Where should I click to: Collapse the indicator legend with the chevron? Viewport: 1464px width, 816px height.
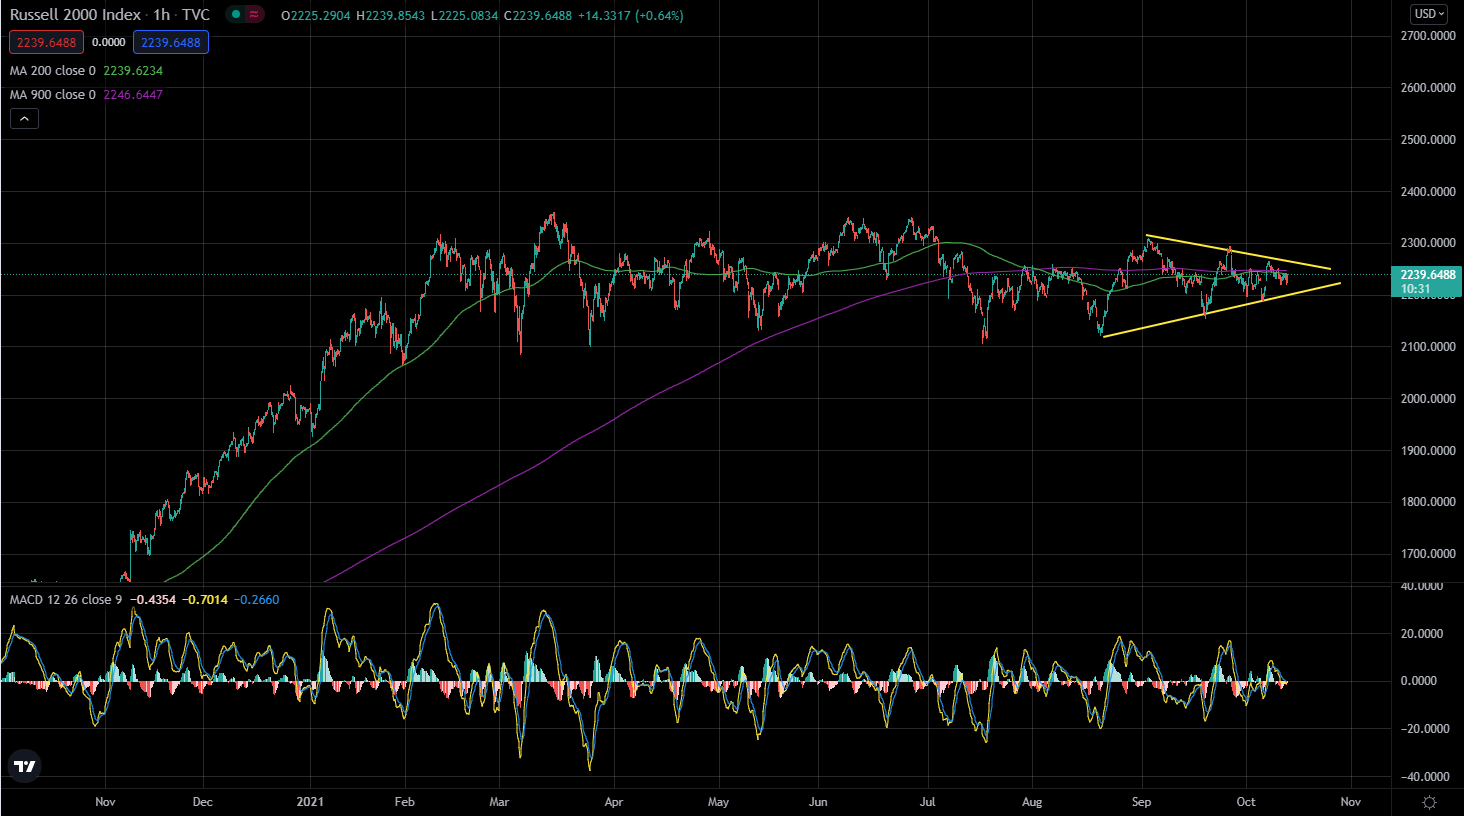pyautogui.click(x=25, y=119)
